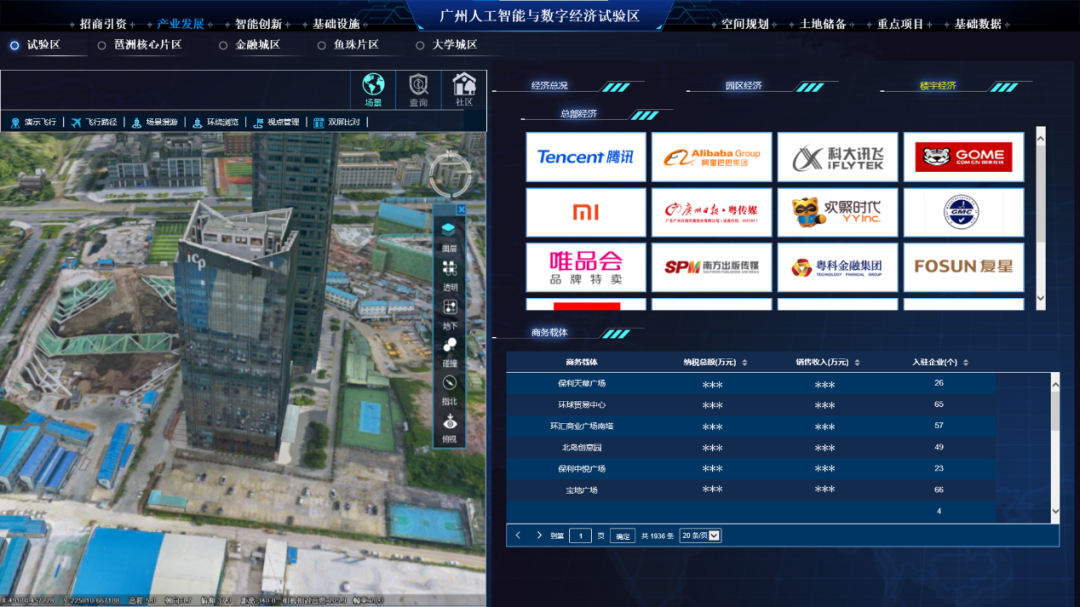Screen dimensions: 1080x607
Task: Open the 20 条/页 page size dropdown
Action: [x=700, y=535]
